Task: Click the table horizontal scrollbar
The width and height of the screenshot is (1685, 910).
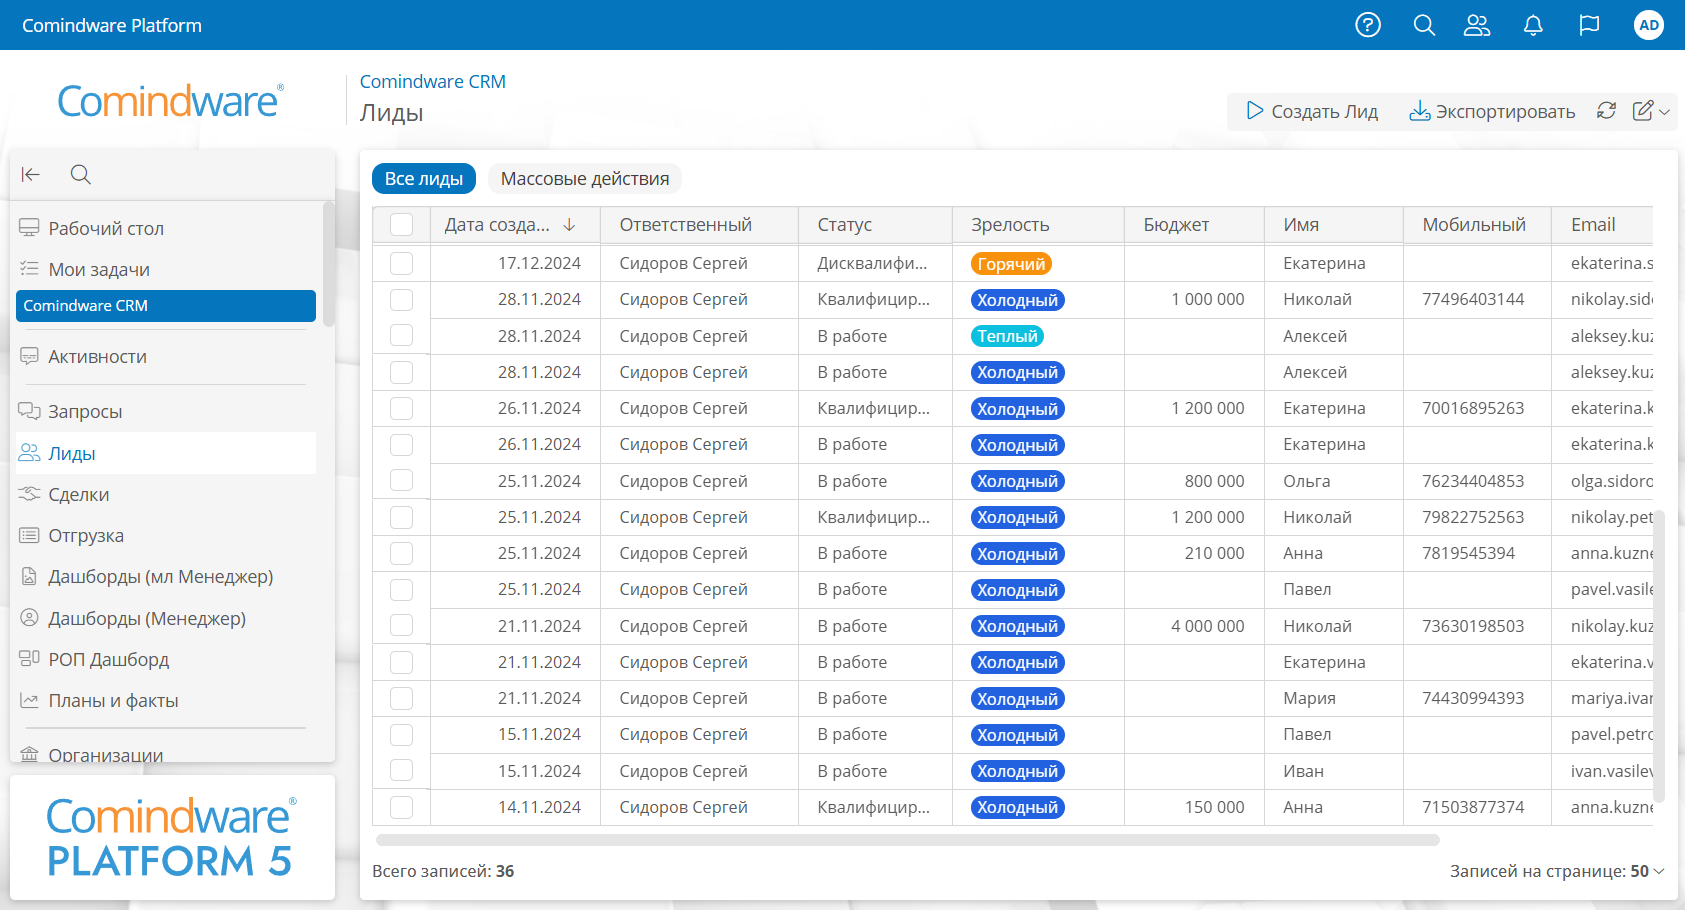Action: 907,840
